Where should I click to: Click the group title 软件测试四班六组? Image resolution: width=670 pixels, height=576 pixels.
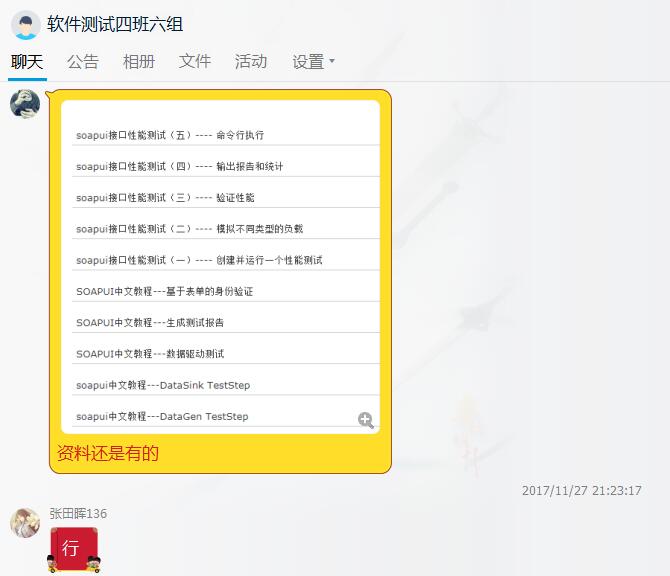(115, 24)
